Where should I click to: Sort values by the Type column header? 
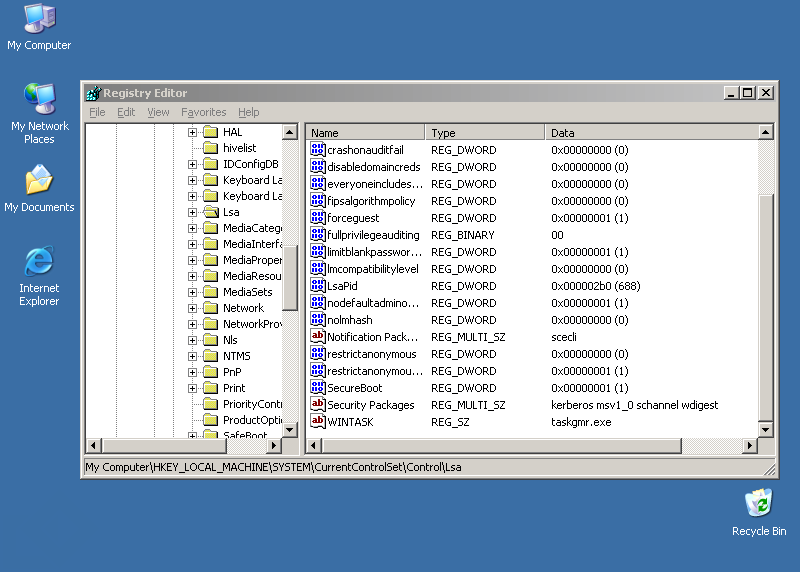tap(485, 133)
